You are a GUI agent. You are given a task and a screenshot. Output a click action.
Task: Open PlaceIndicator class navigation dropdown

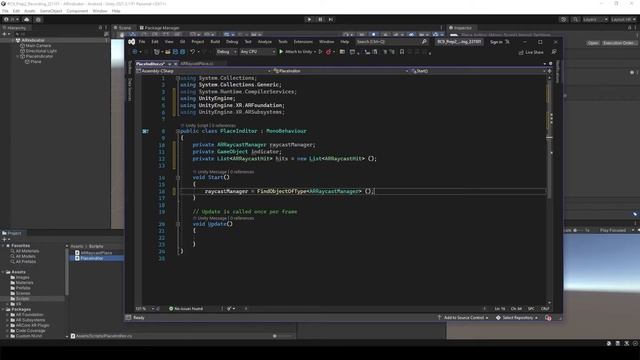point(341,71)
